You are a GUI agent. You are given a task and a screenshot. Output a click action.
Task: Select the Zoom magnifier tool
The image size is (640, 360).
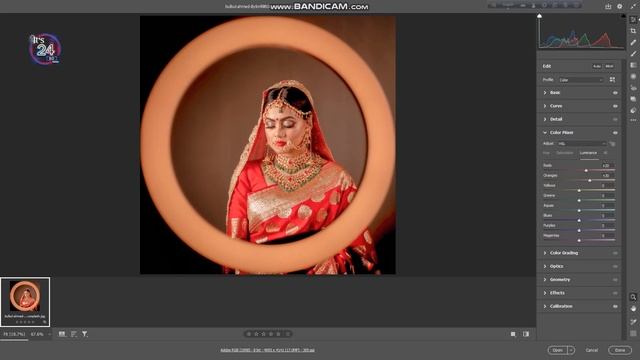[x=633, y=297]
